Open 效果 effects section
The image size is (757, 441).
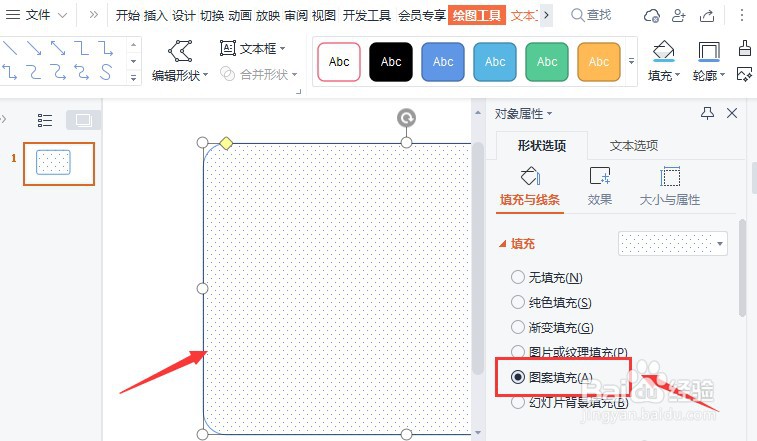(x=600, y=186)
